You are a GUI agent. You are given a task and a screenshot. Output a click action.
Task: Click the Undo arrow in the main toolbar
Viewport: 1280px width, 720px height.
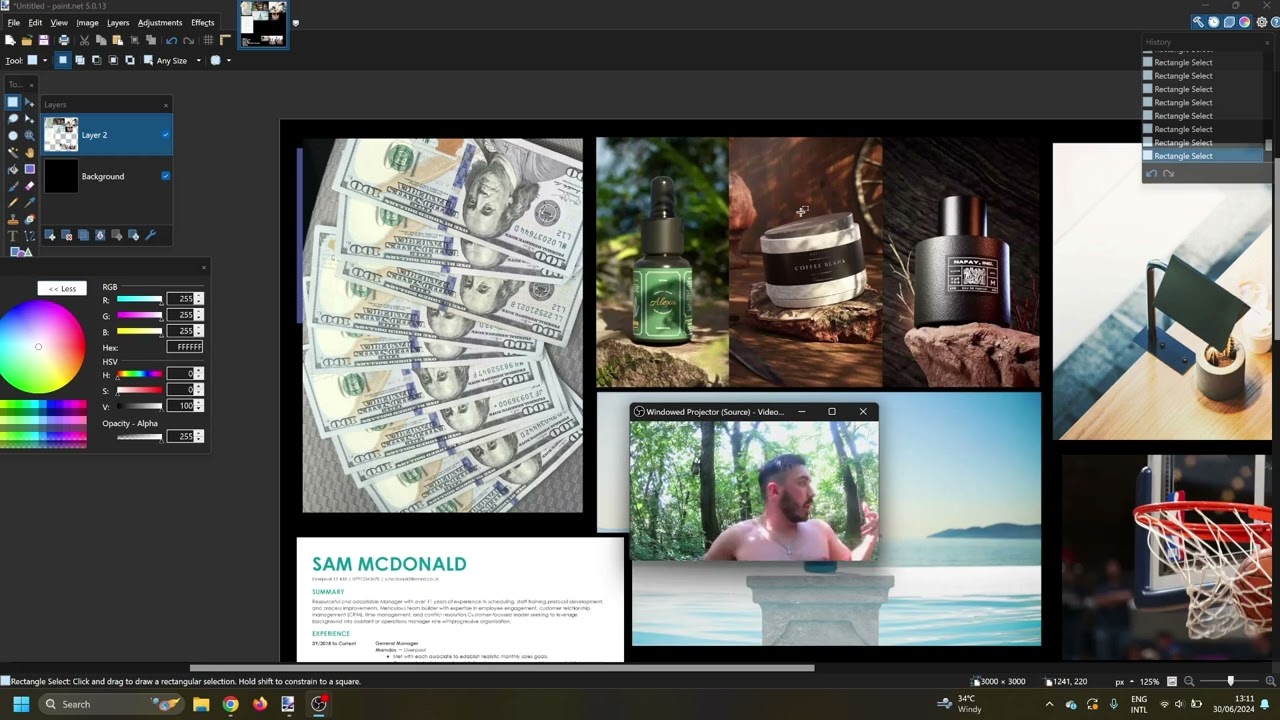171,40
